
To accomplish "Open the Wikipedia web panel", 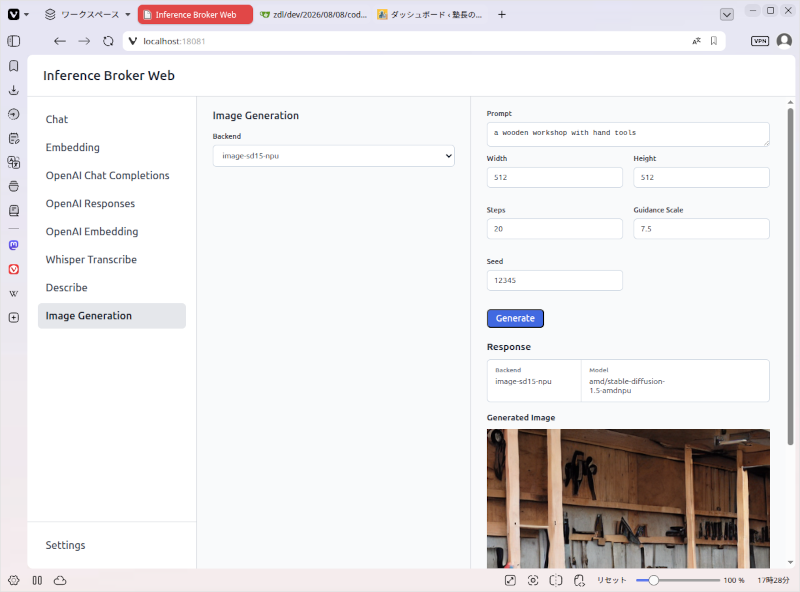I will coord(14,293).
